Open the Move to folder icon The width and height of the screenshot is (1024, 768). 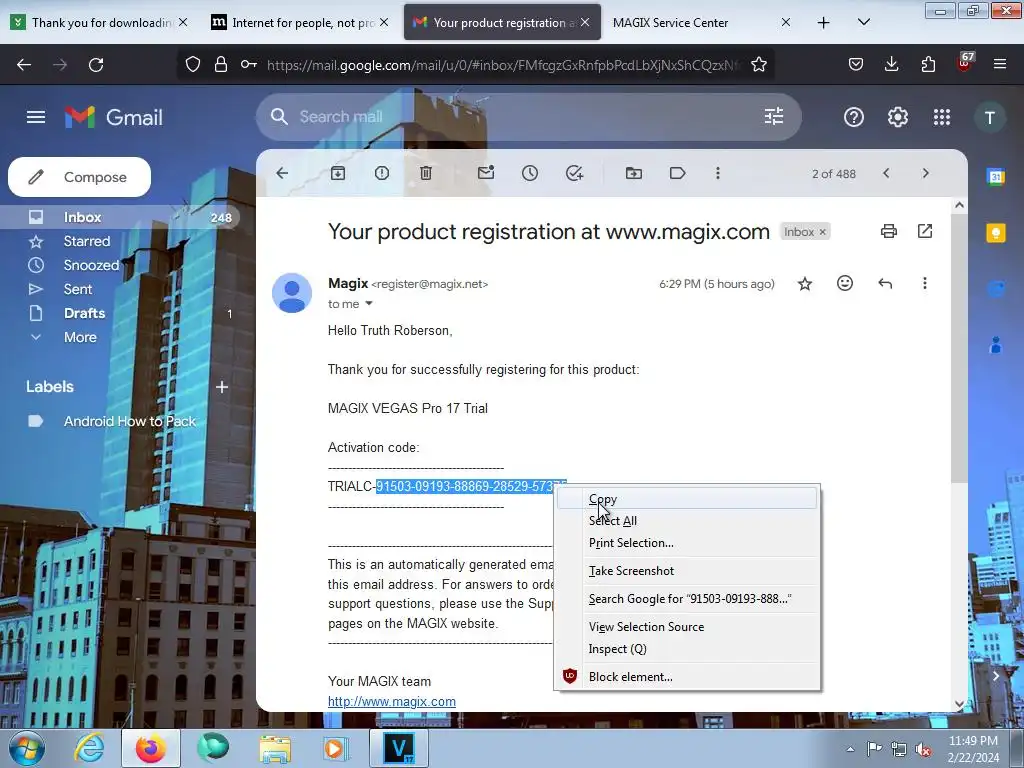(x=633, y=173)
